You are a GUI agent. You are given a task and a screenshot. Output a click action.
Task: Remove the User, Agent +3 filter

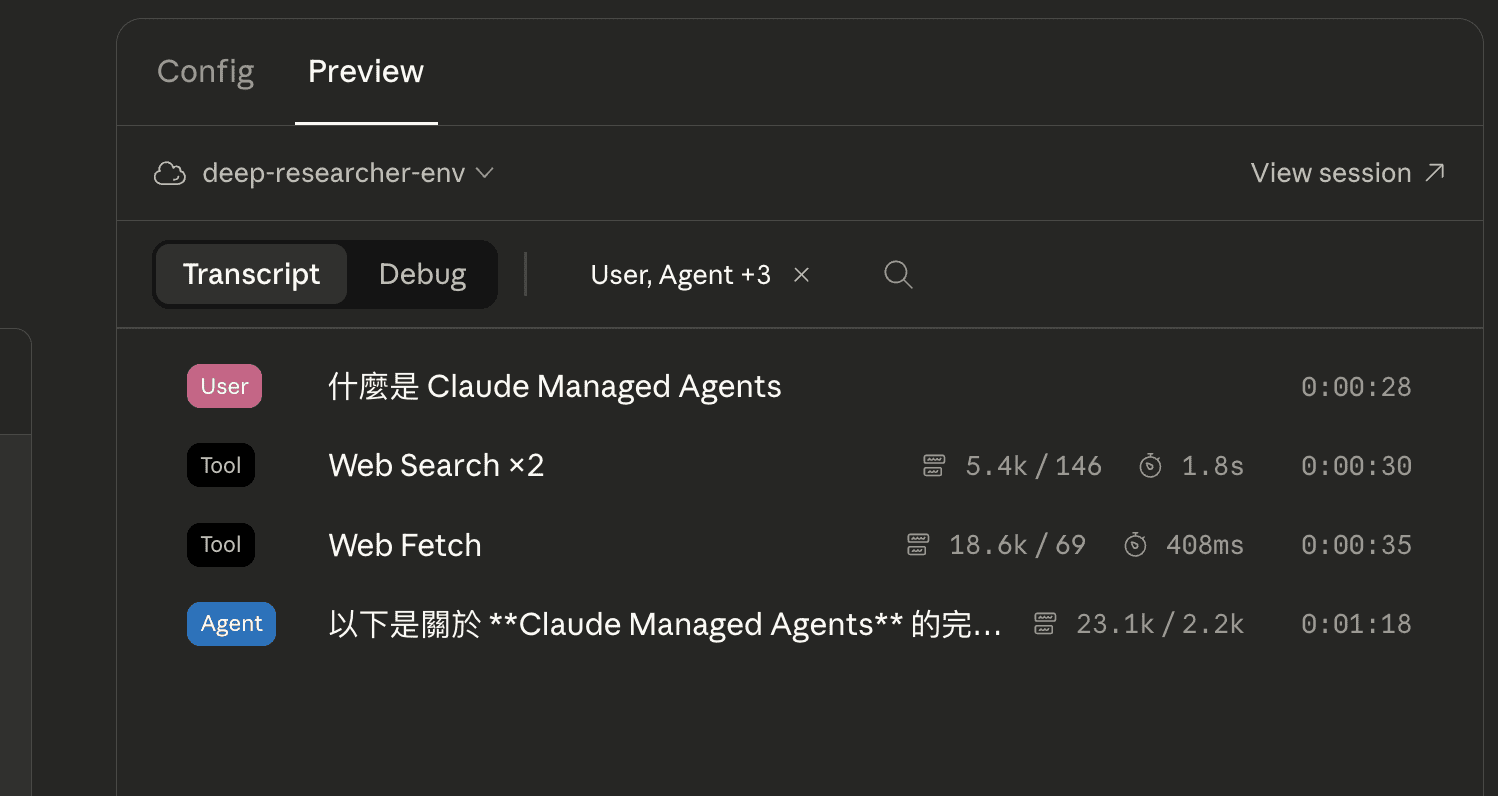tap(801, 274)
